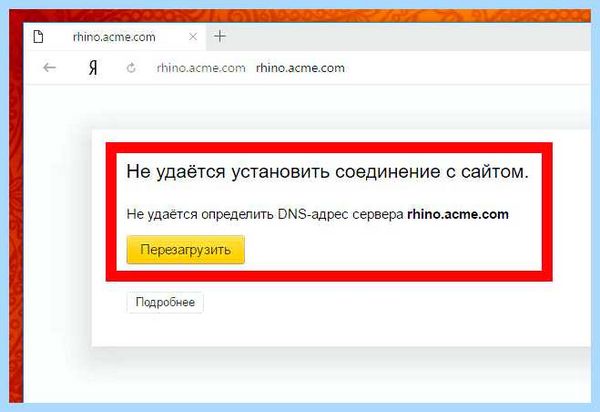Click the grey rhino.acme.com address field
This screenshot has width=600, height=412.
click(201, 68)
